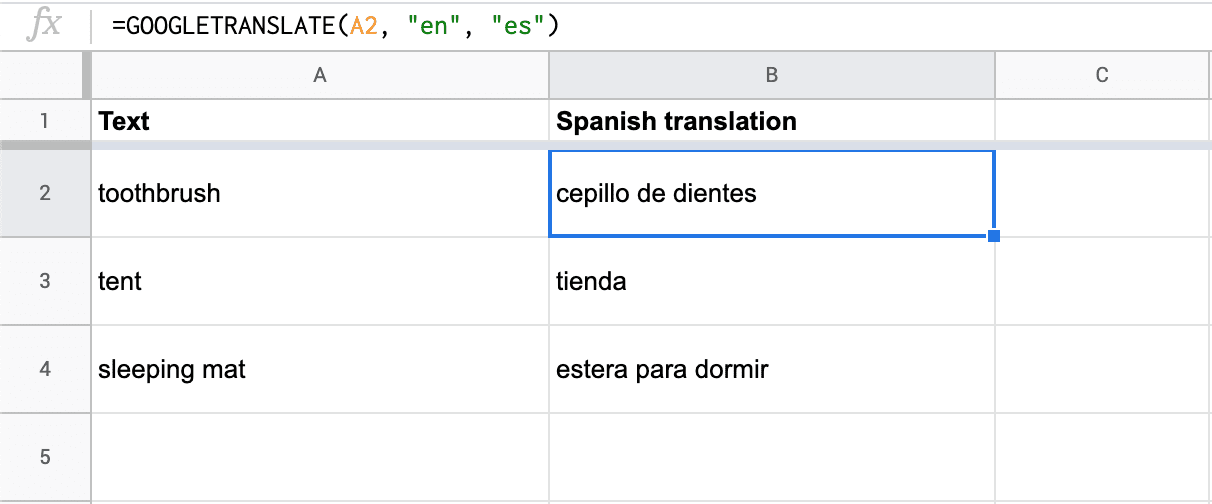Screen dimensions: 1212x504
Task: Select the "Text" header cell
Action: click(320, 121)
